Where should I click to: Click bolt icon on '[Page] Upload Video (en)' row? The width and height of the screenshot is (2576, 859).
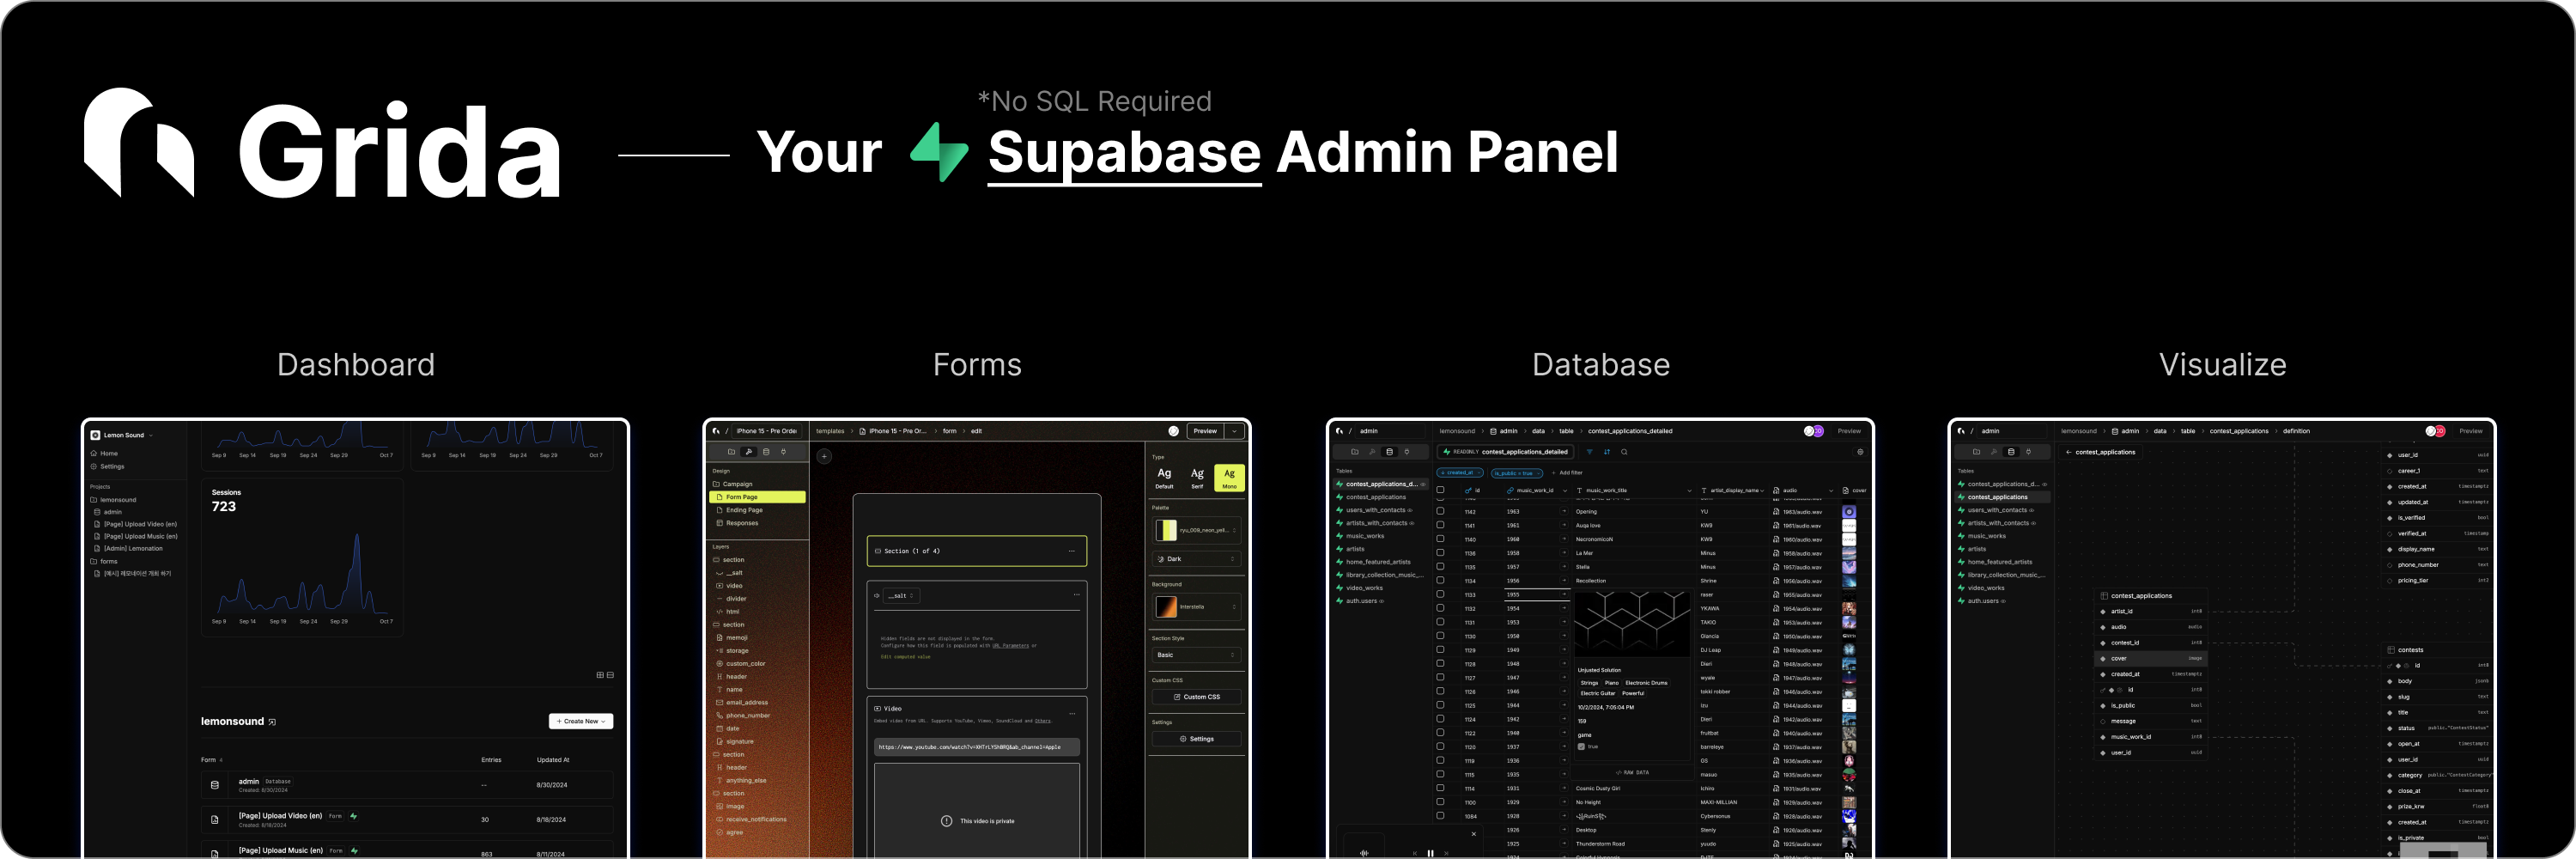tap(354, 816)
